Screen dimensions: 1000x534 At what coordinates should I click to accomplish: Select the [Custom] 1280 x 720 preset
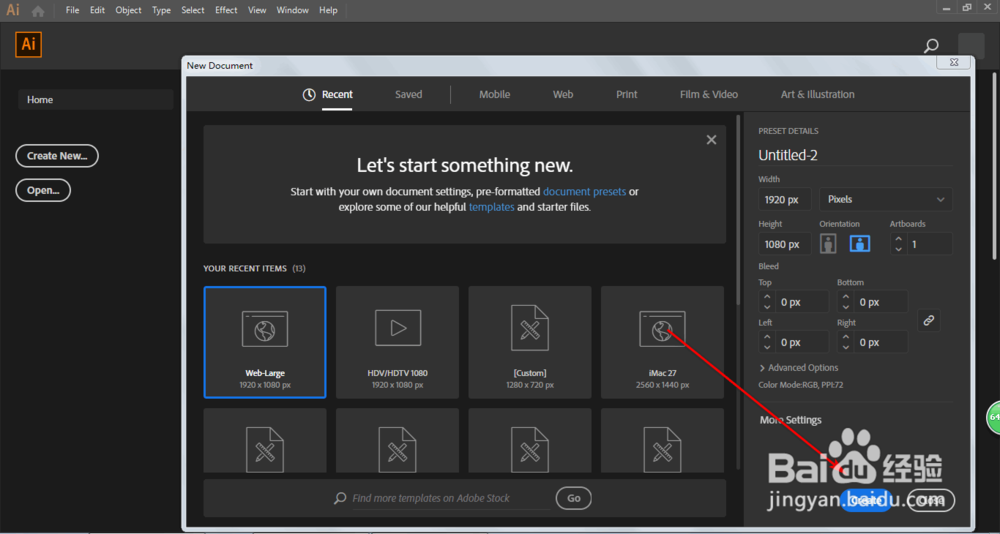(530, 342)
